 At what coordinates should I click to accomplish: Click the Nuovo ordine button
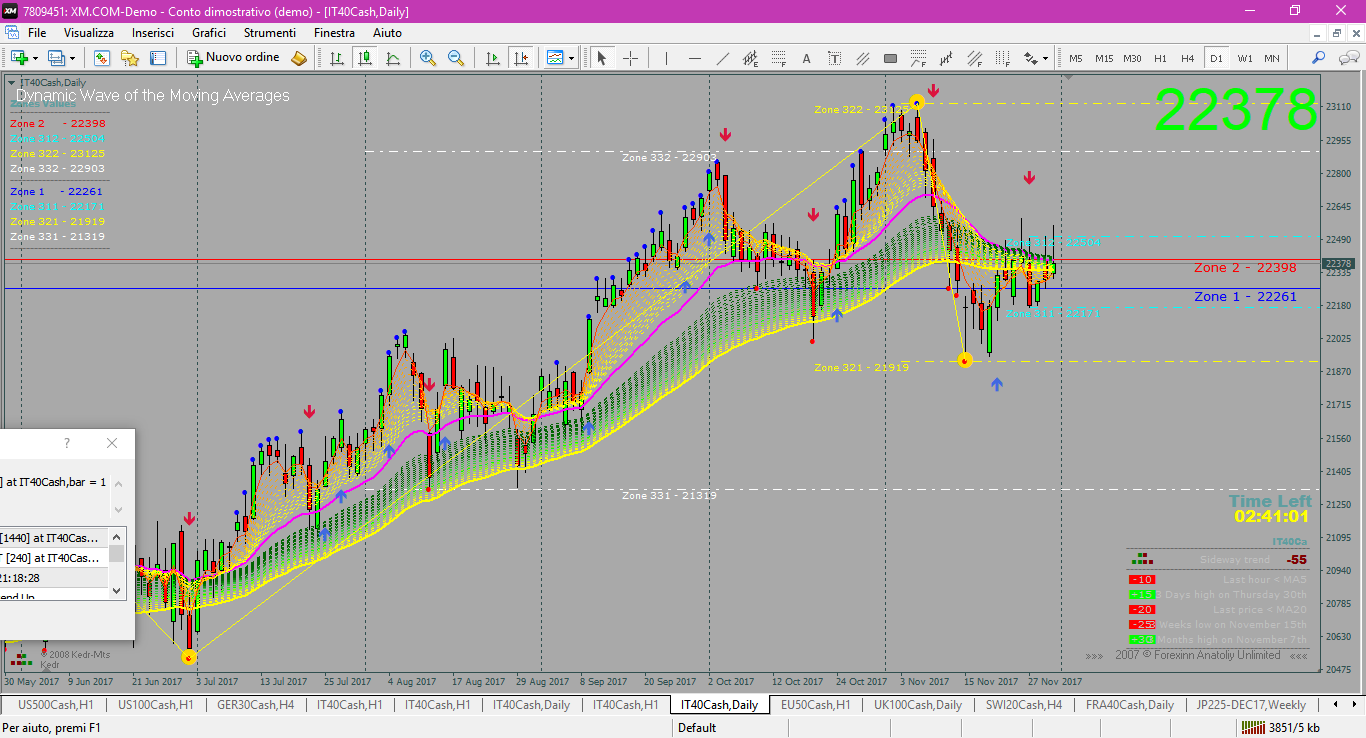(233, 58)
